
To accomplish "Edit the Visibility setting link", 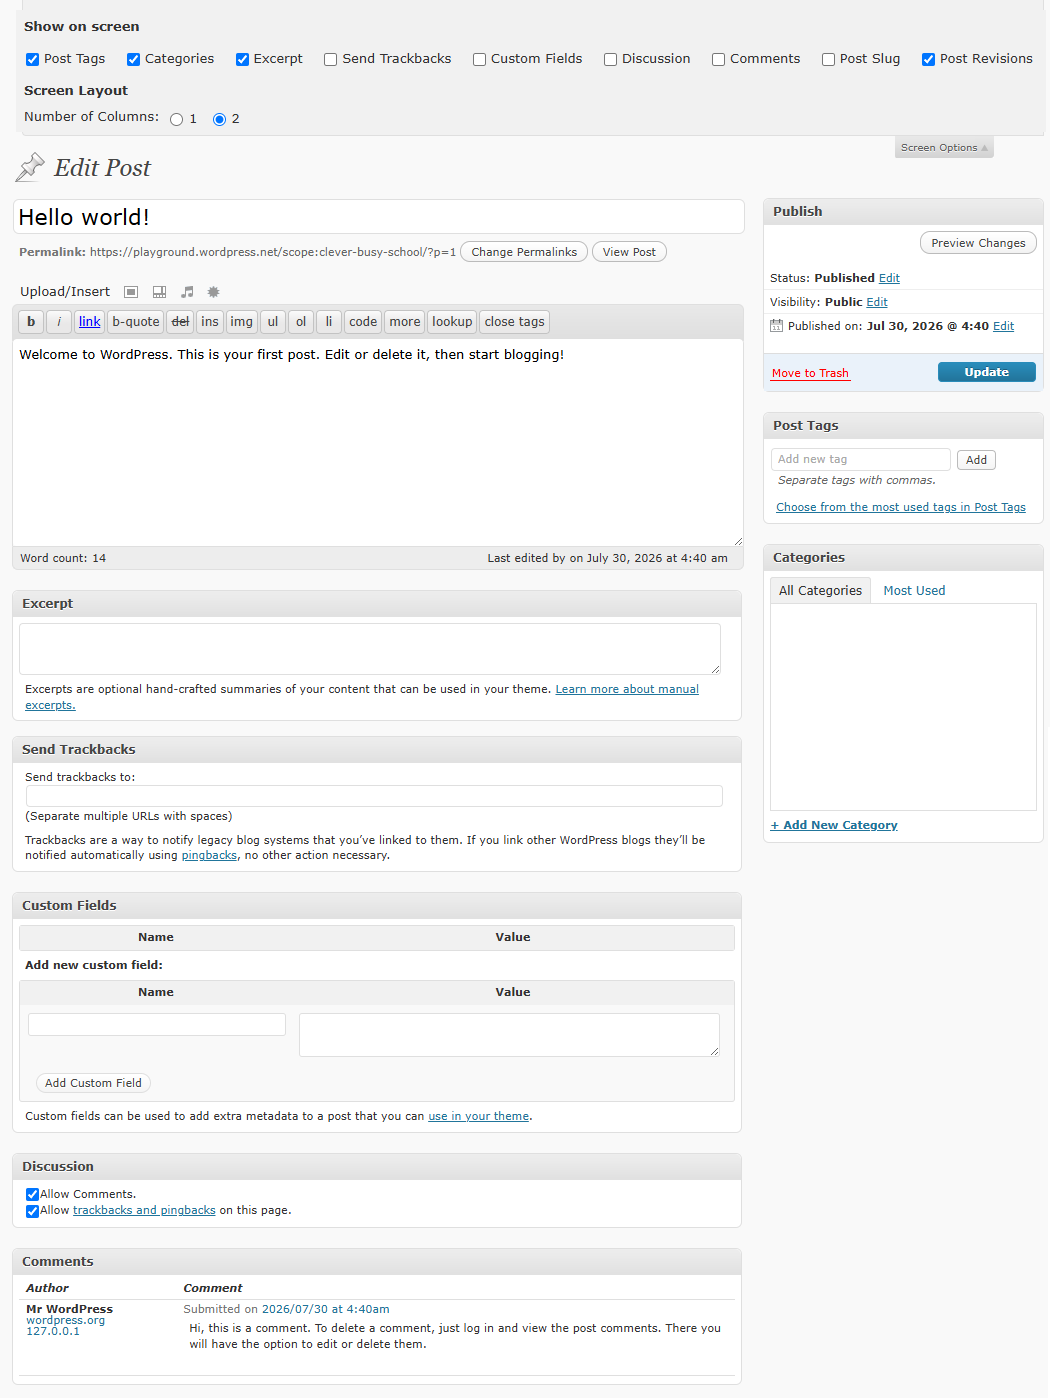I will pyautogui.click(x=877, y=302).
